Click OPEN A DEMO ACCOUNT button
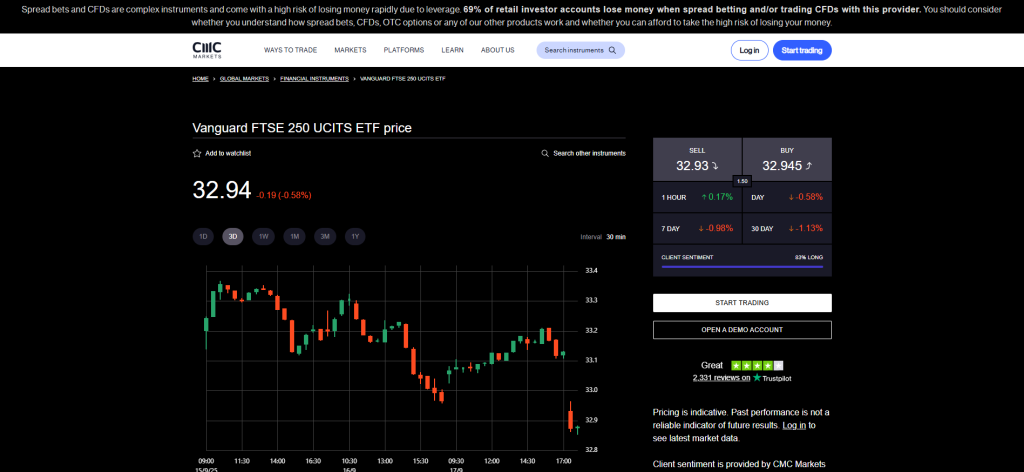 (742, 330)
